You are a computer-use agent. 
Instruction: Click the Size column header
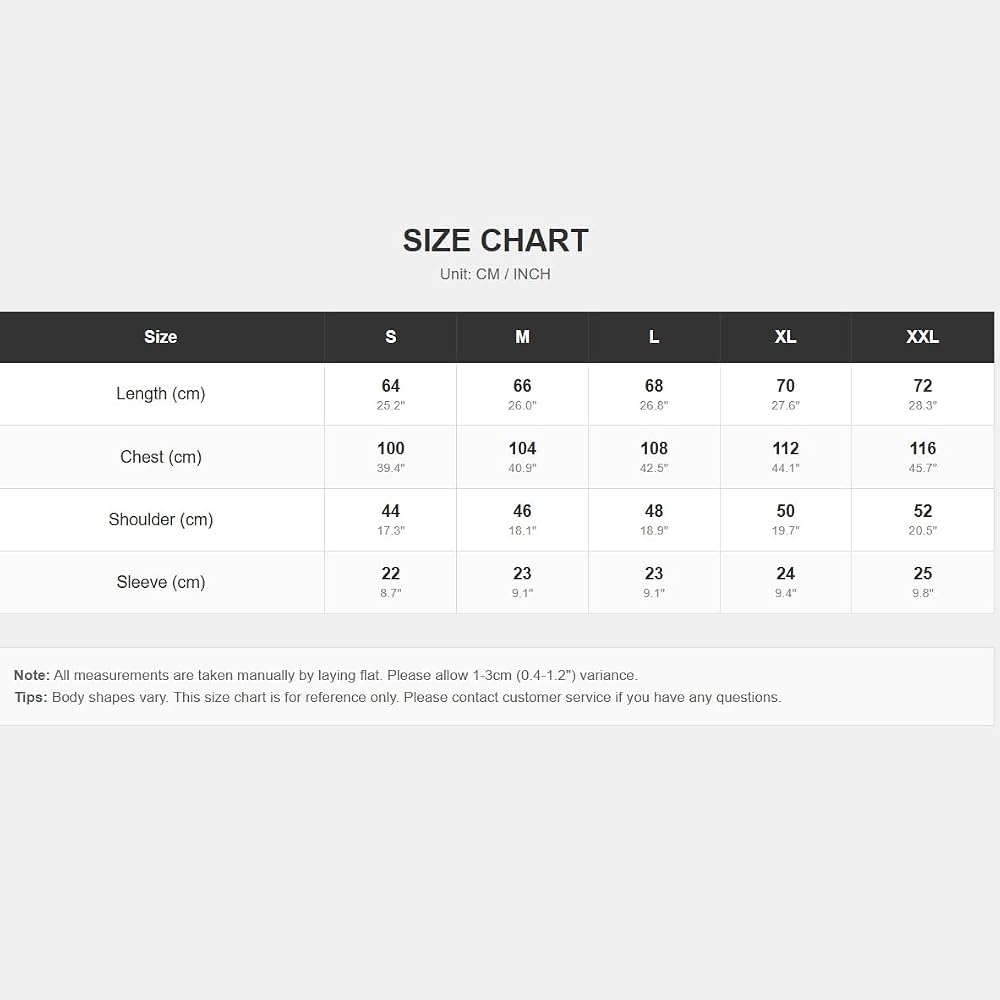click(161, 337)
